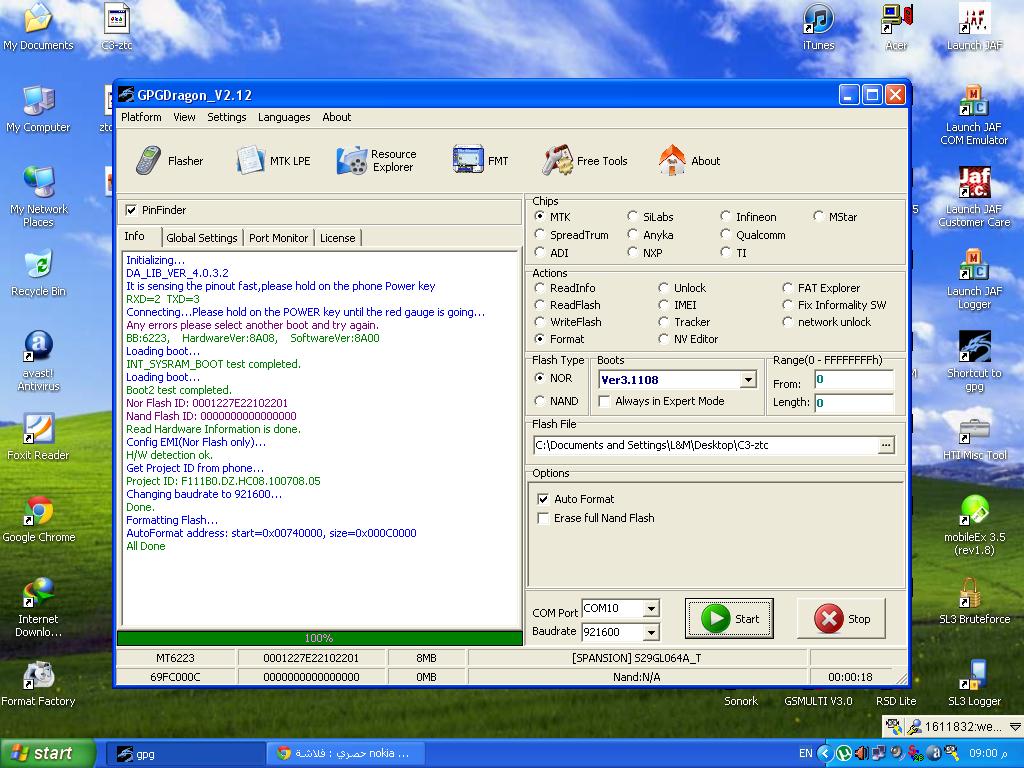The image size is (1024, 768).
Task: Open Free Tools
Action: [584, 161]
